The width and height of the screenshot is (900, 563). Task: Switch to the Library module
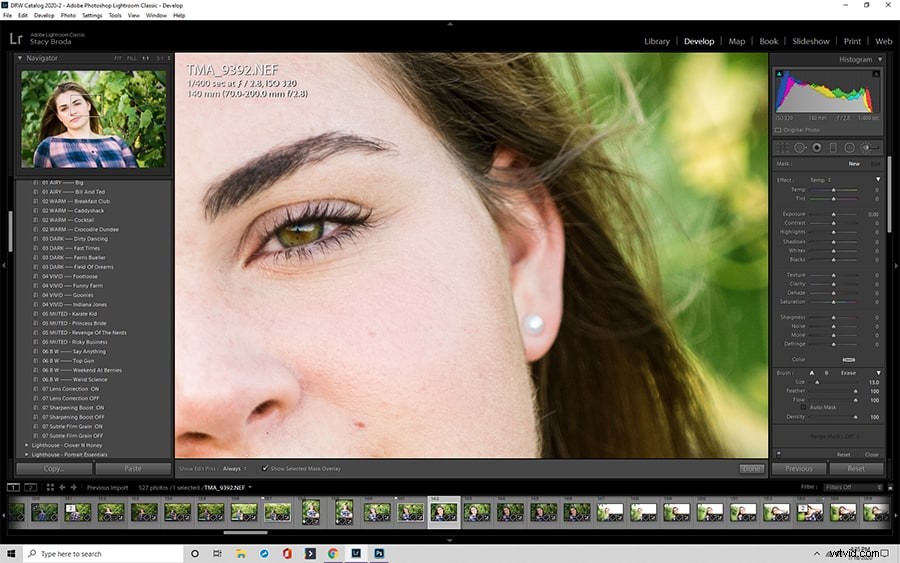point(657,41)
